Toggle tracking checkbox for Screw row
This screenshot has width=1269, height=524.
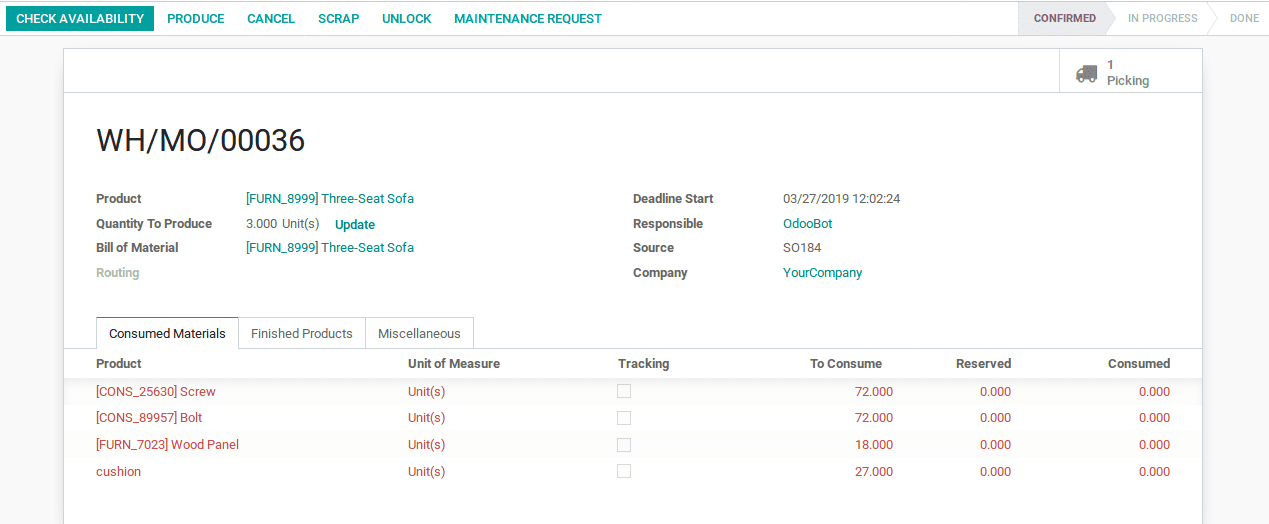coord(624,391)
